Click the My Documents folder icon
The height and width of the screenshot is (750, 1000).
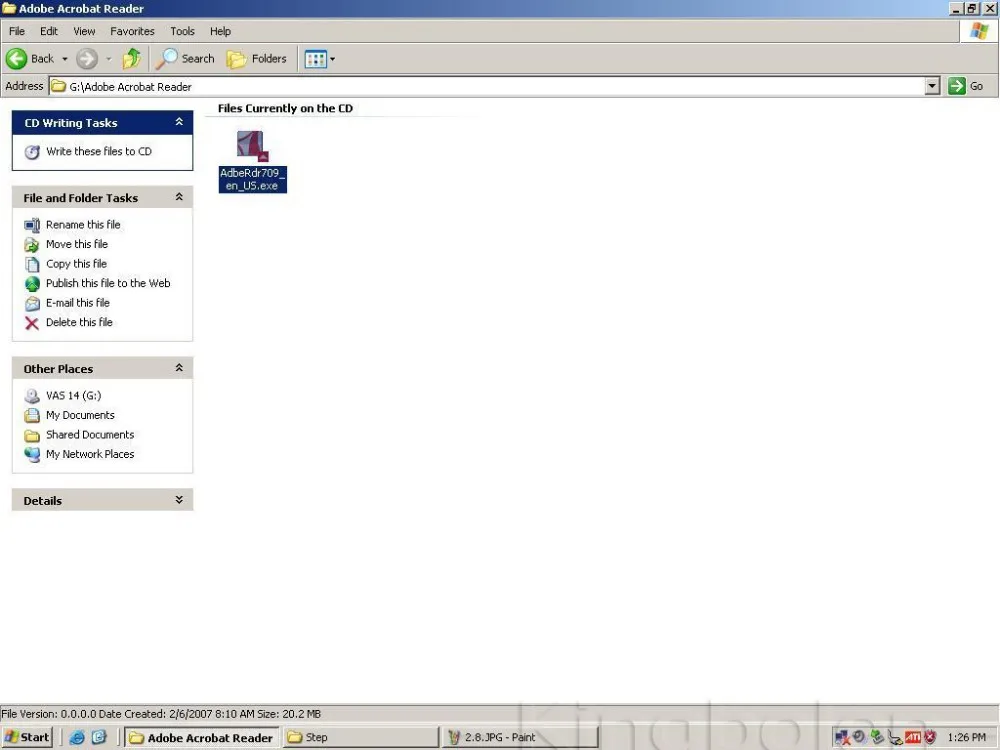tap(32, 416)
